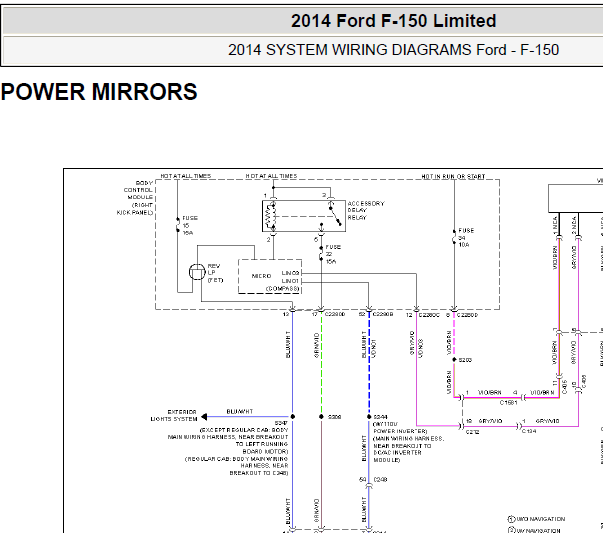
Task: Click the 'C1581' connector label
Action: [508, 403]
